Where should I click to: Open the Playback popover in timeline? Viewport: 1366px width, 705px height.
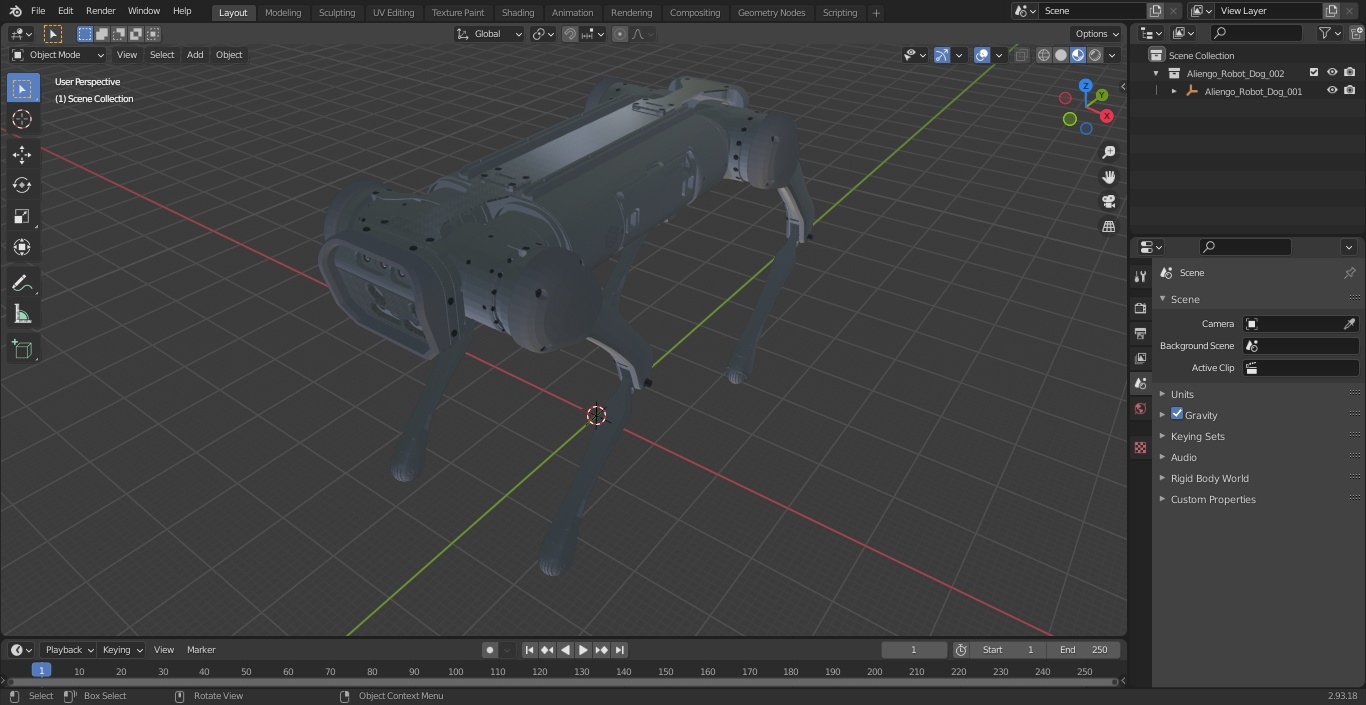tap(68, 650)
